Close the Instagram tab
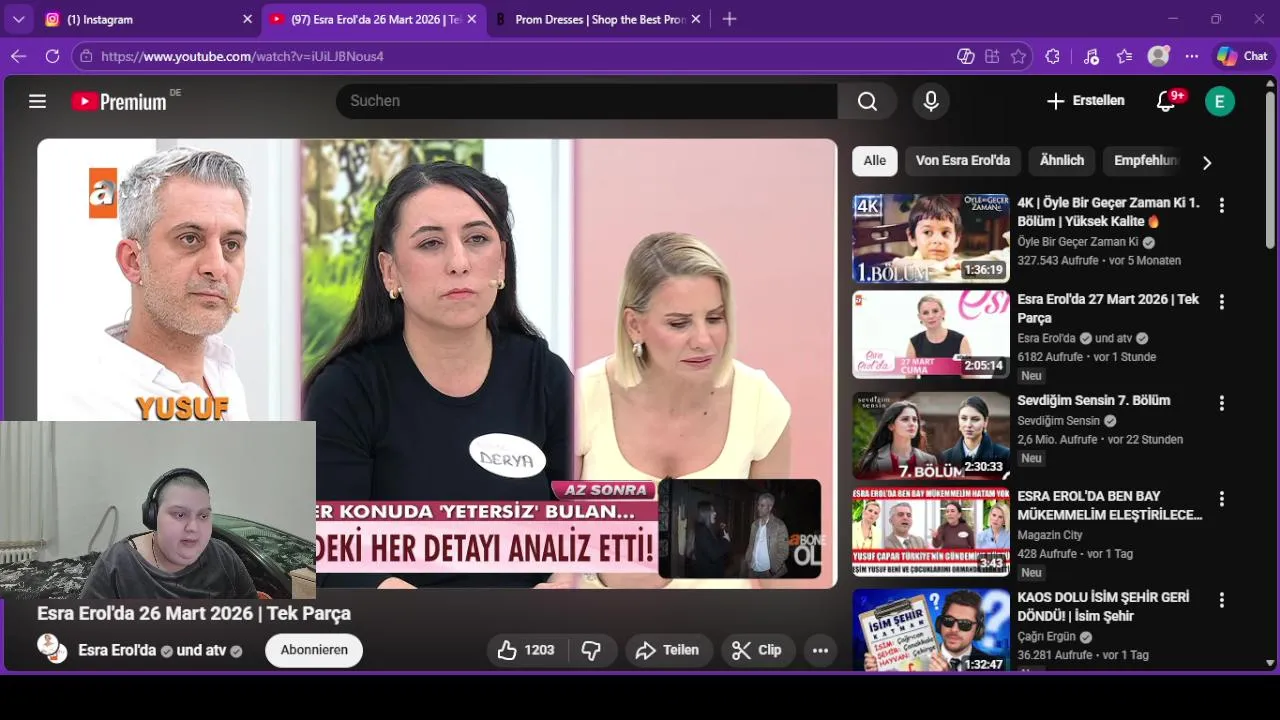Image resolution: width=1280 pixels, height=720 pixels. (247, 19)
